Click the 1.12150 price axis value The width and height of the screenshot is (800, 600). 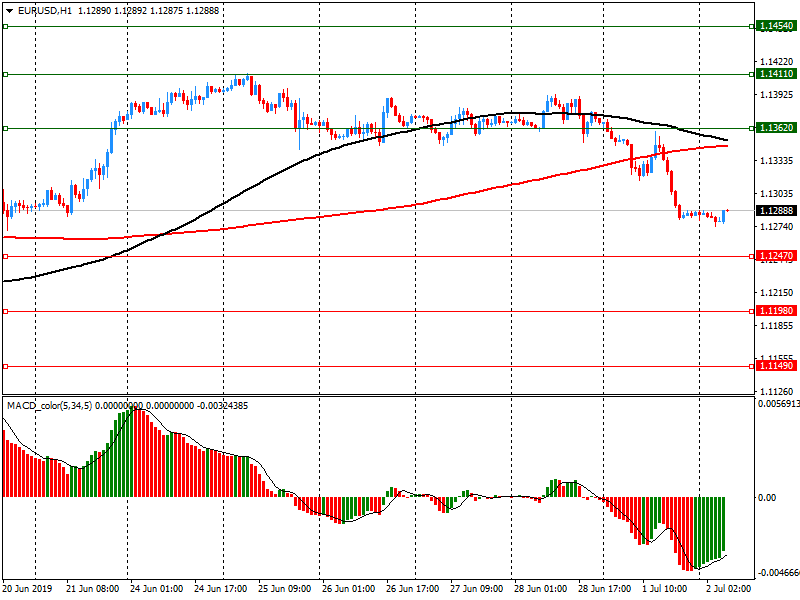(777, 293)
